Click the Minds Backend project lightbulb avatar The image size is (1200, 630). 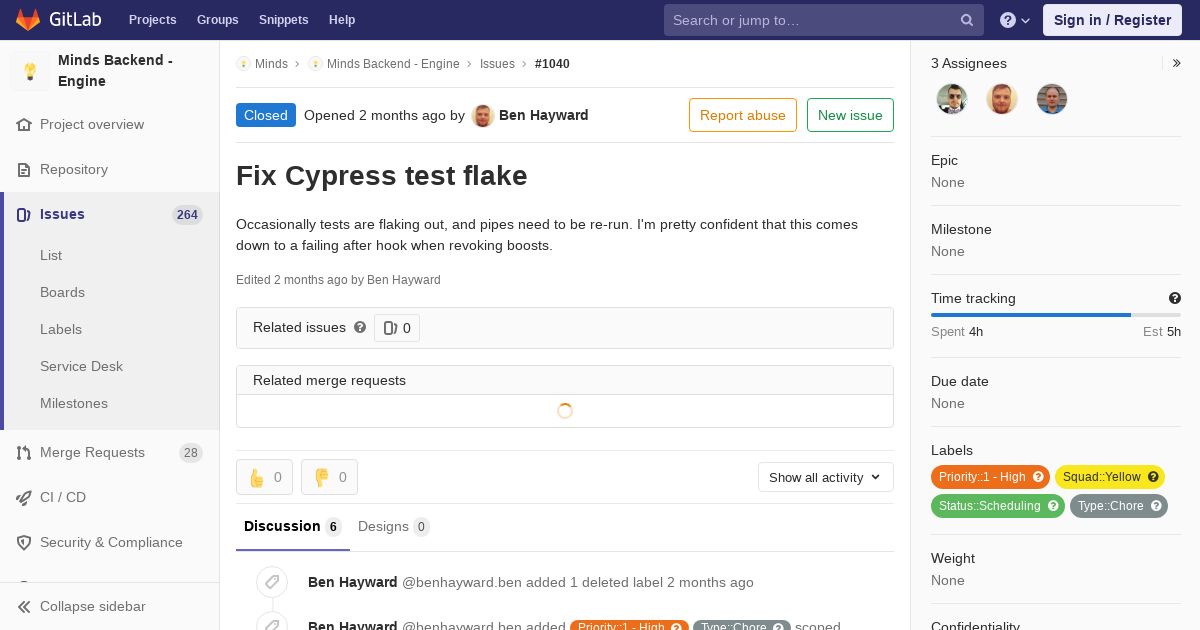[30, 71]
